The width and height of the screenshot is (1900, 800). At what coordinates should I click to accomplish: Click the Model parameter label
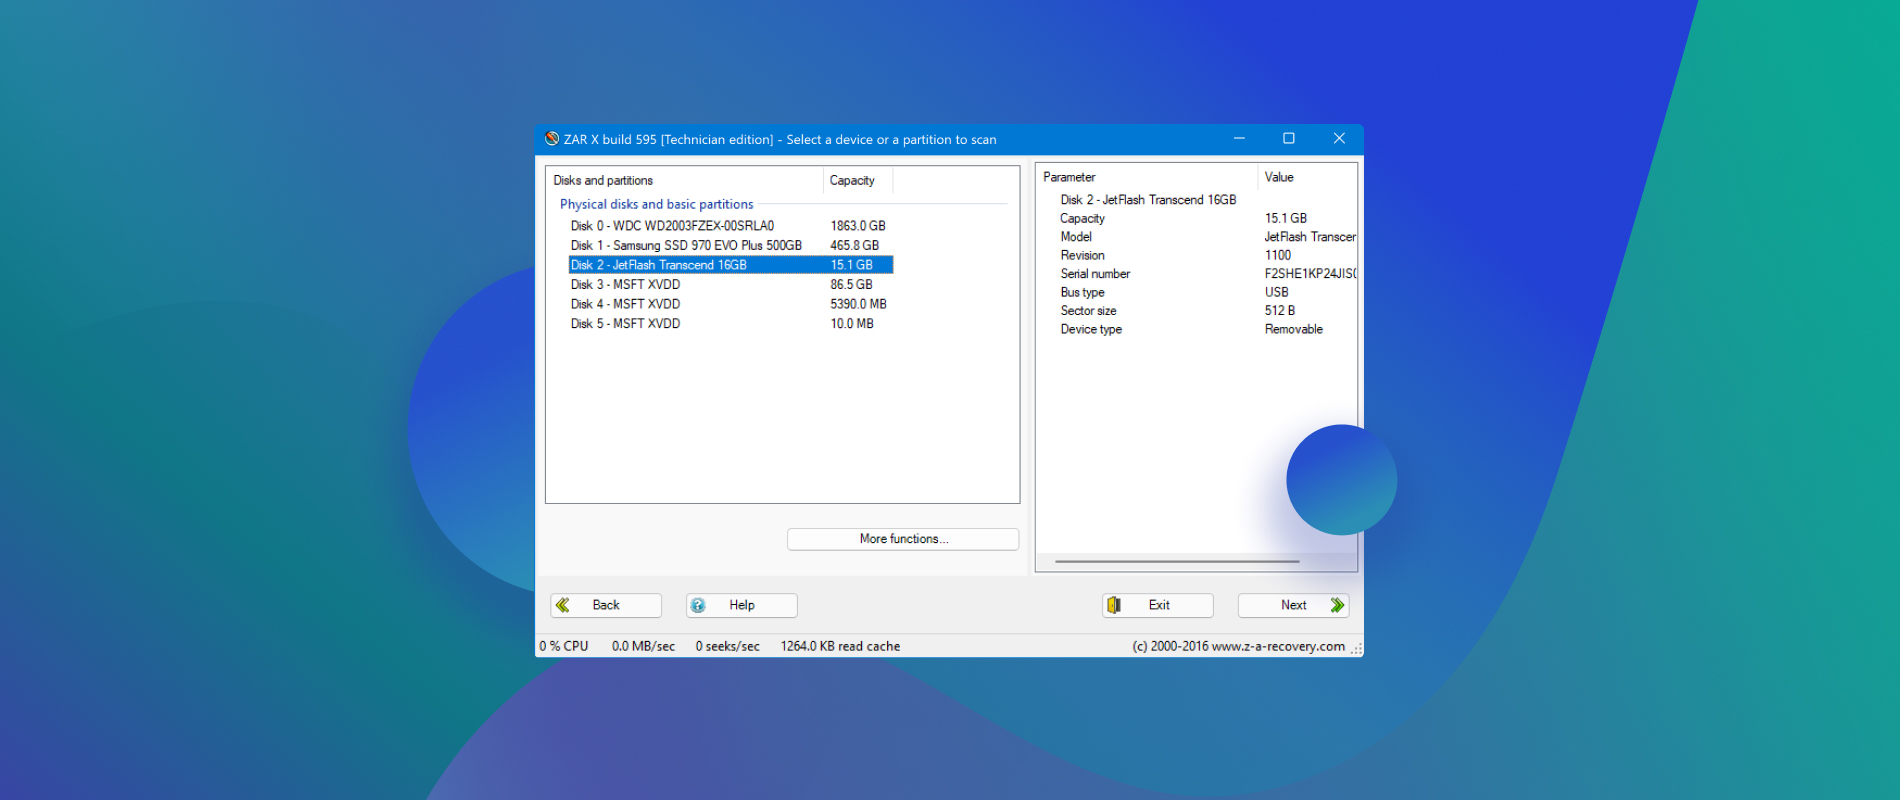pyautogui.click(x=1076, y=237)
